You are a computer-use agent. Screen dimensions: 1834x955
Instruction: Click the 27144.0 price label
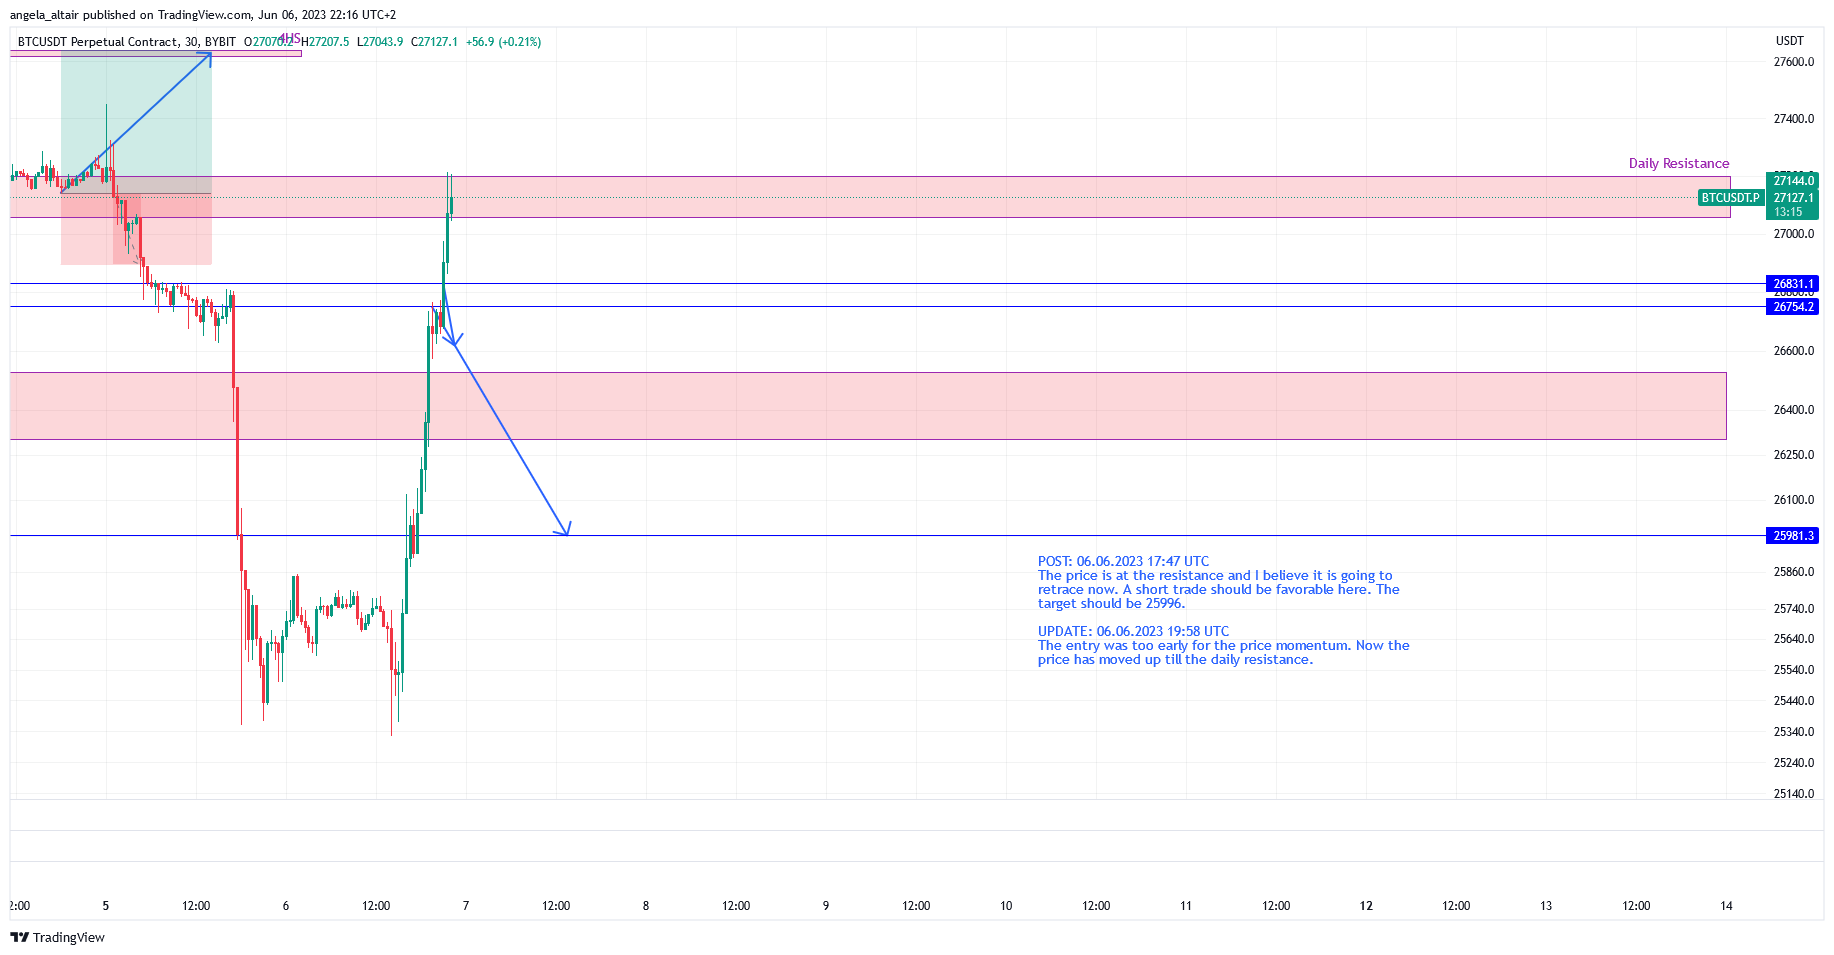click(x=1793, y=181)
